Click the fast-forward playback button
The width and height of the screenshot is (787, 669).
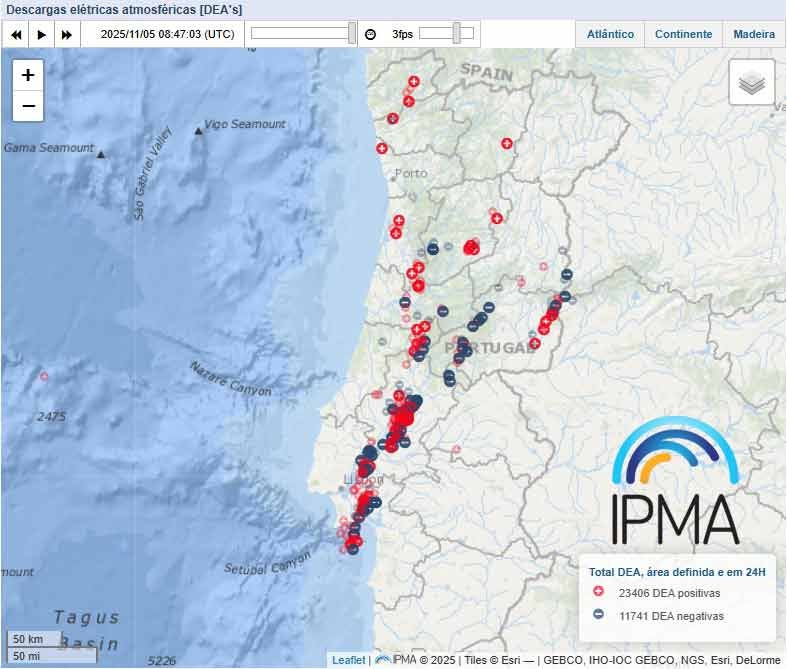(67, 34)
